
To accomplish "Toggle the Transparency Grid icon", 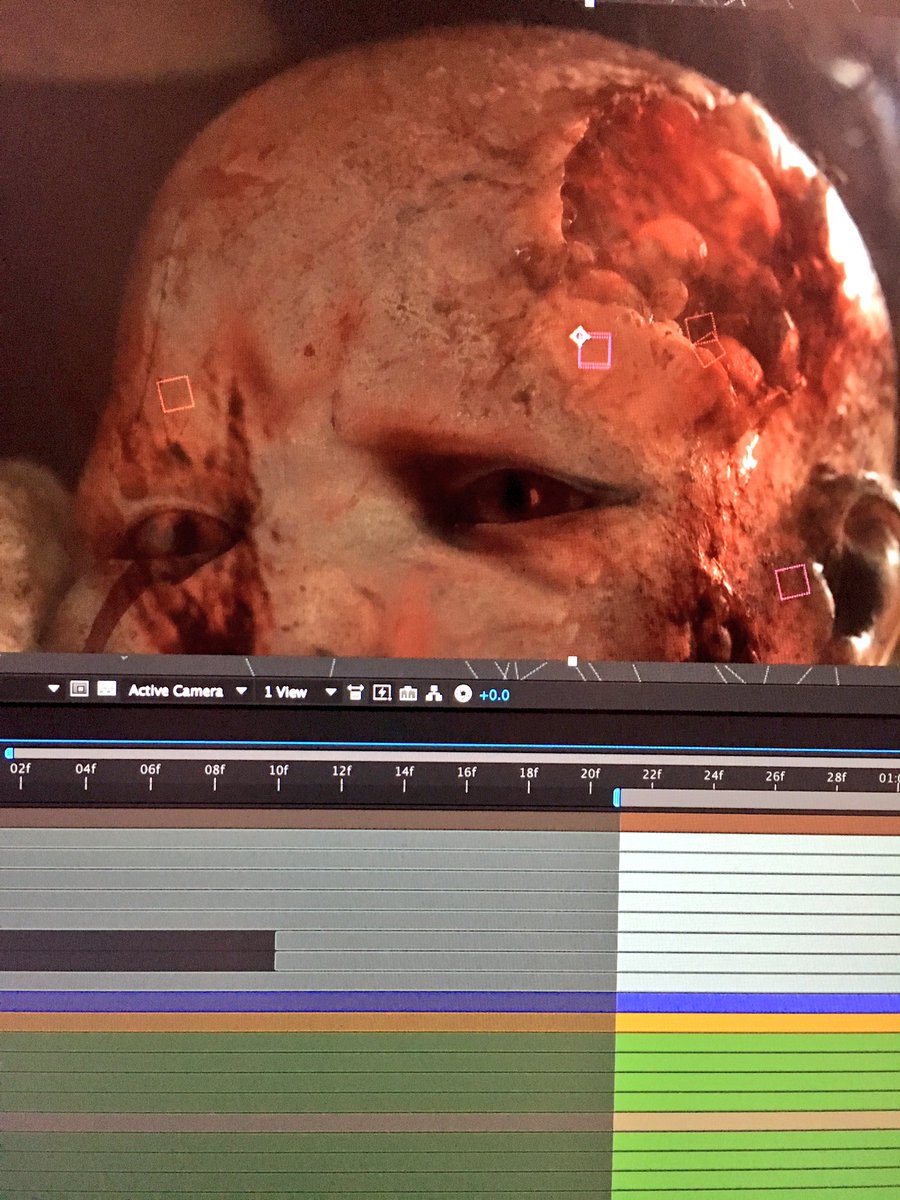I will 106,690.
